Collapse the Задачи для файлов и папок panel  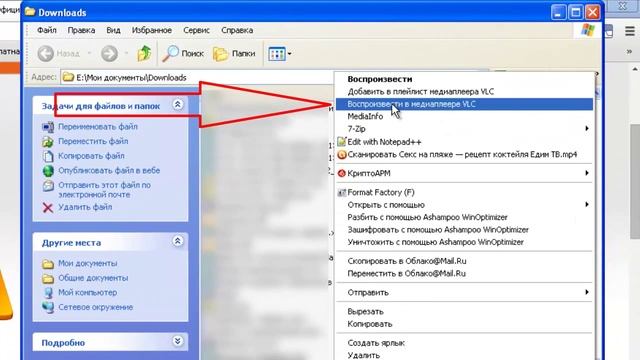click(x=178, y=104)
